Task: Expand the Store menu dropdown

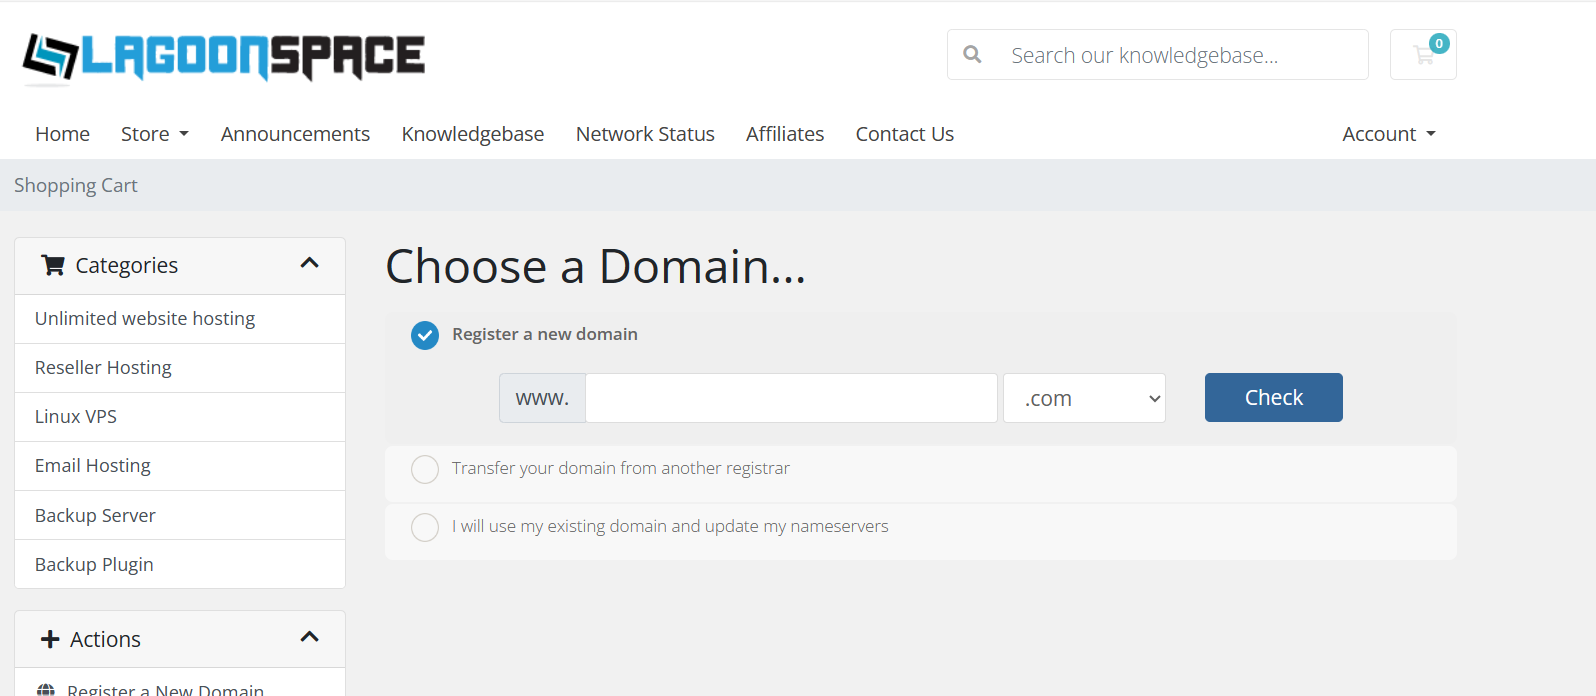Action: point(155,134)
